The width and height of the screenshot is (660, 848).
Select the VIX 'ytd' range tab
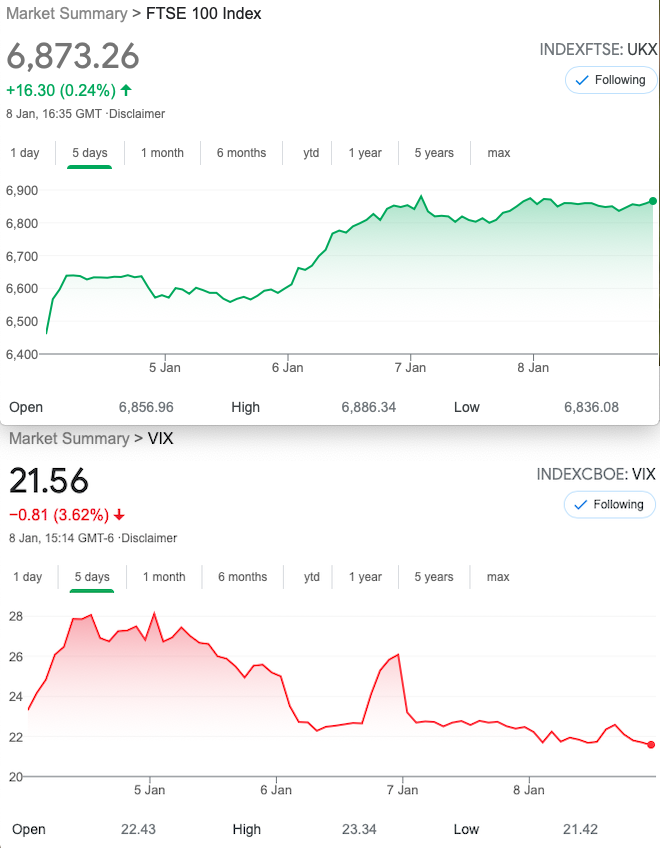(x=312, y=577)
